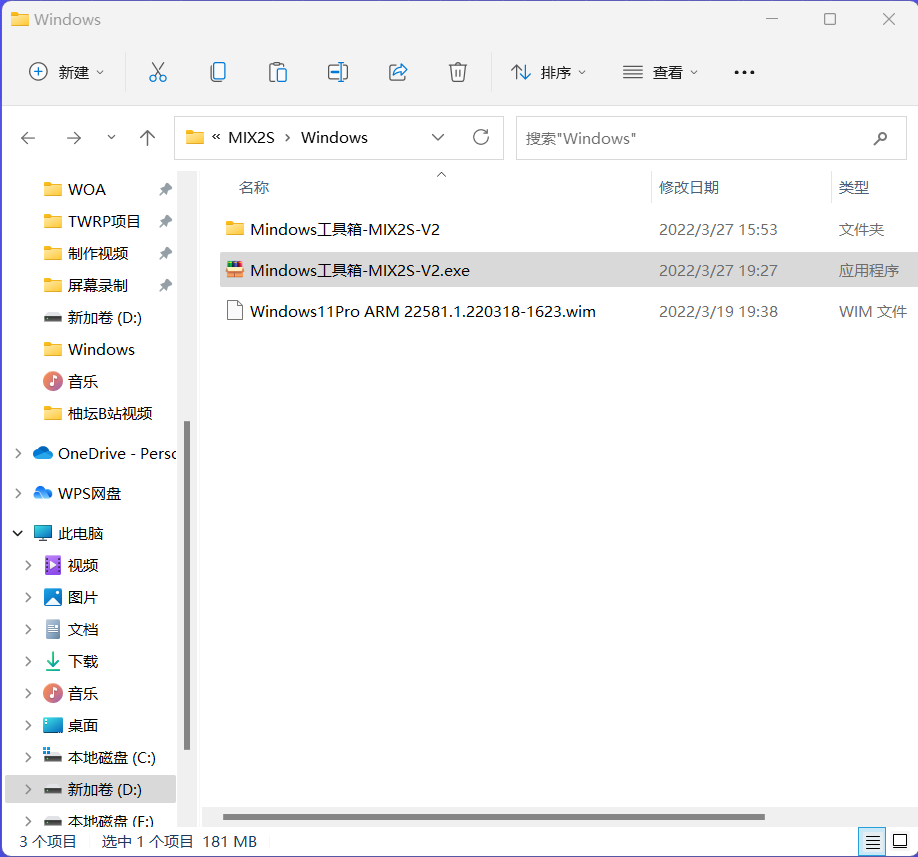Collapse the 此电脑 tree node
Image resolution: width=918 pixels, height=857 pixels.
18,533
